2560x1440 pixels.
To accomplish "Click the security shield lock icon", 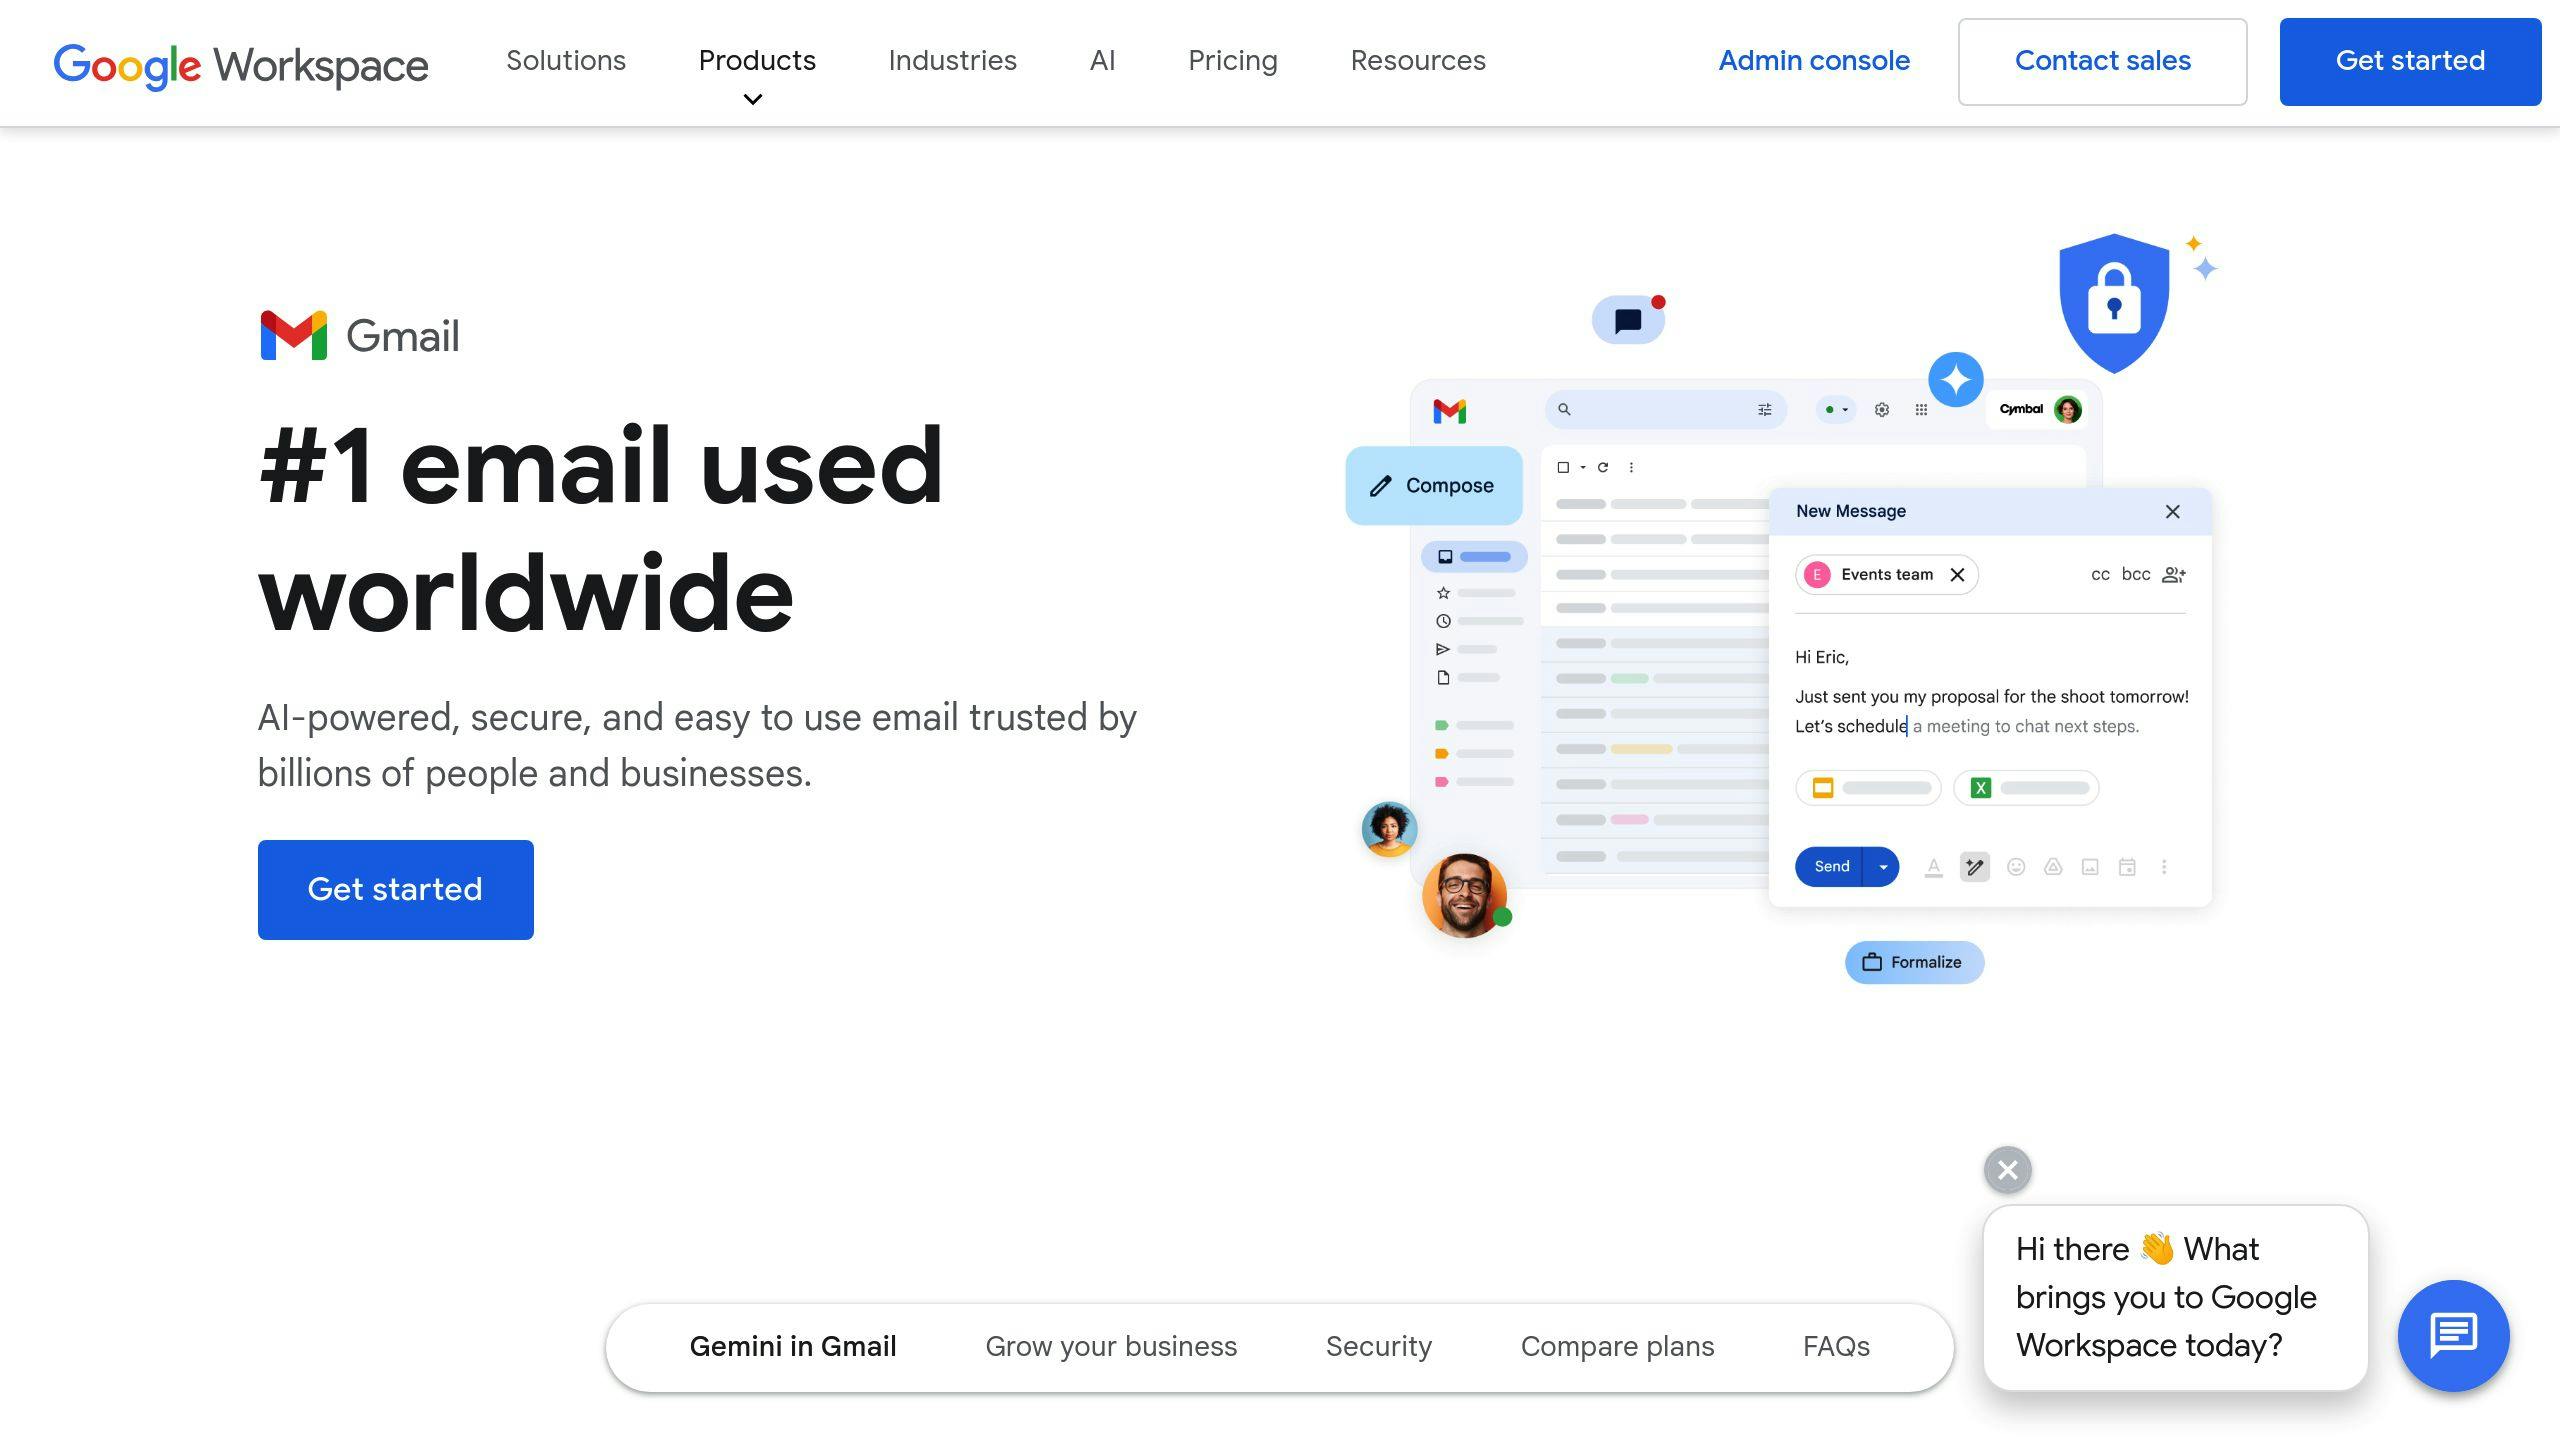I will pyautogui.click(x=2106, y=299).
